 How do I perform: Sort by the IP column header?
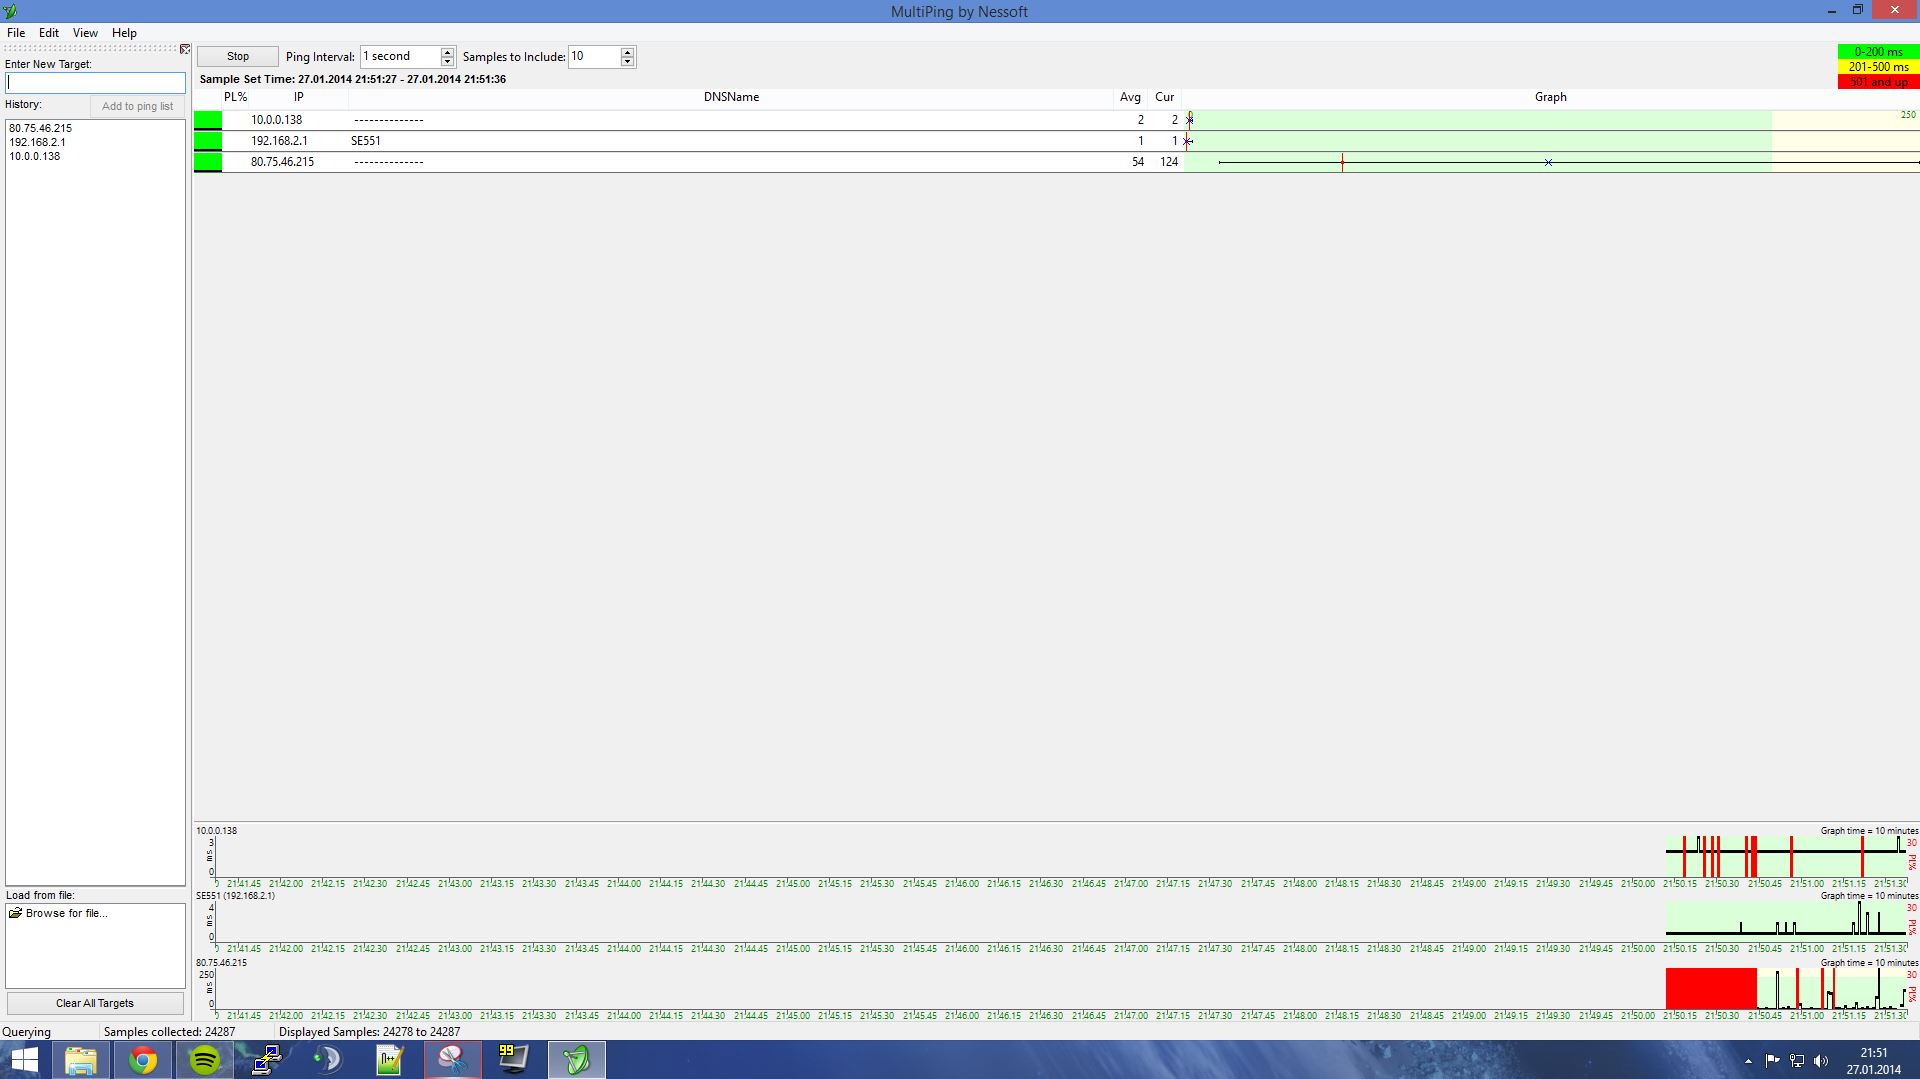(x=298, y=97)
